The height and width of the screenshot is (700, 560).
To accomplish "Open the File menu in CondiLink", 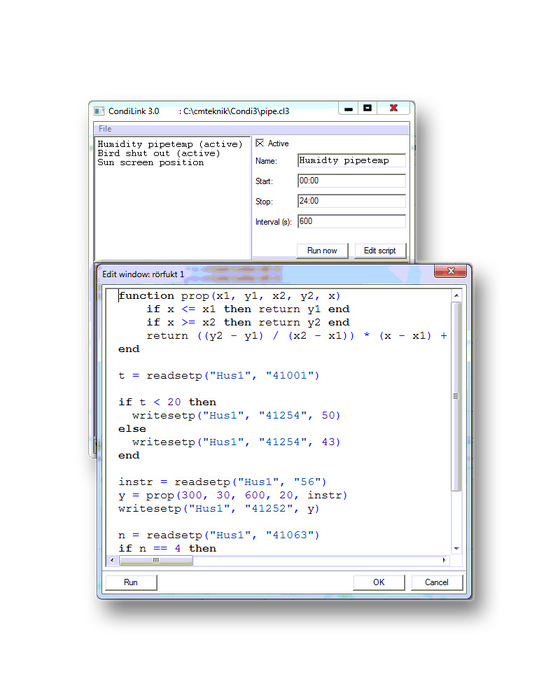I will [105, 129].
